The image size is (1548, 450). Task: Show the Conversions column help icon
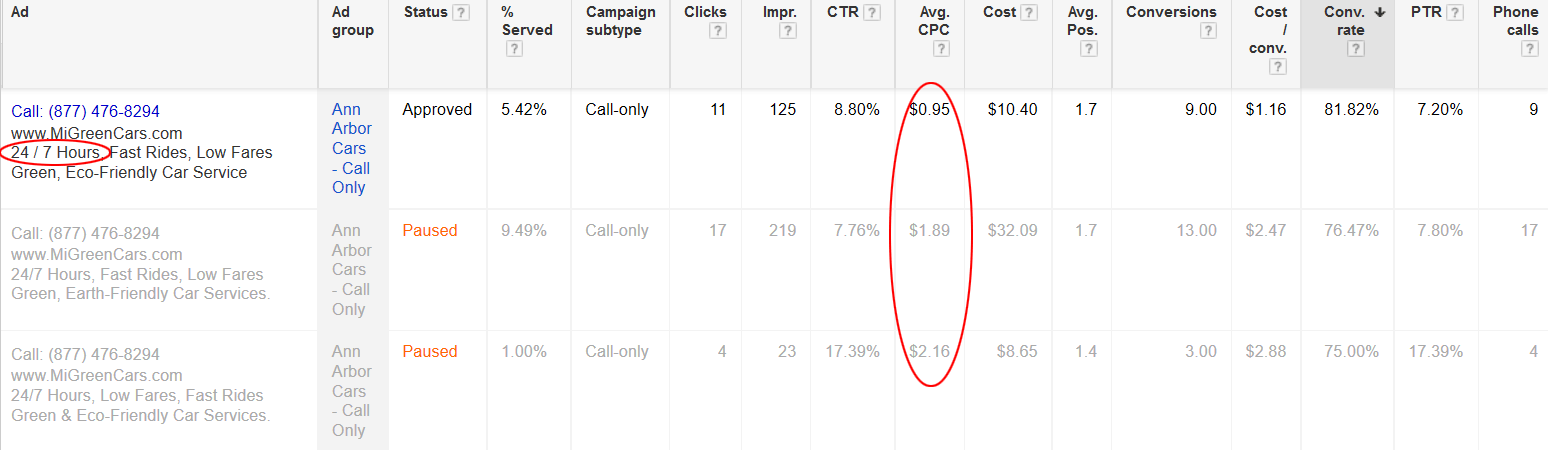click(1208, 31)
